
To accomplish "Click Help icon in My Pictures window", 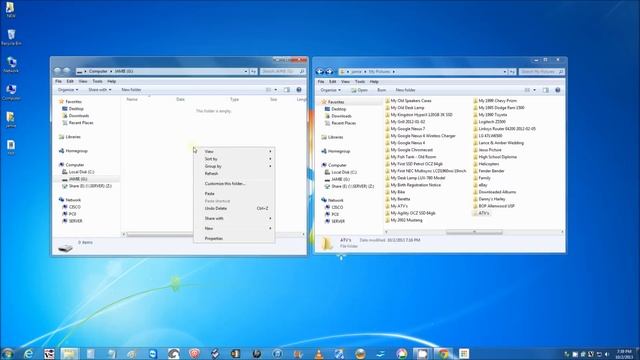I will click(558, 90).
